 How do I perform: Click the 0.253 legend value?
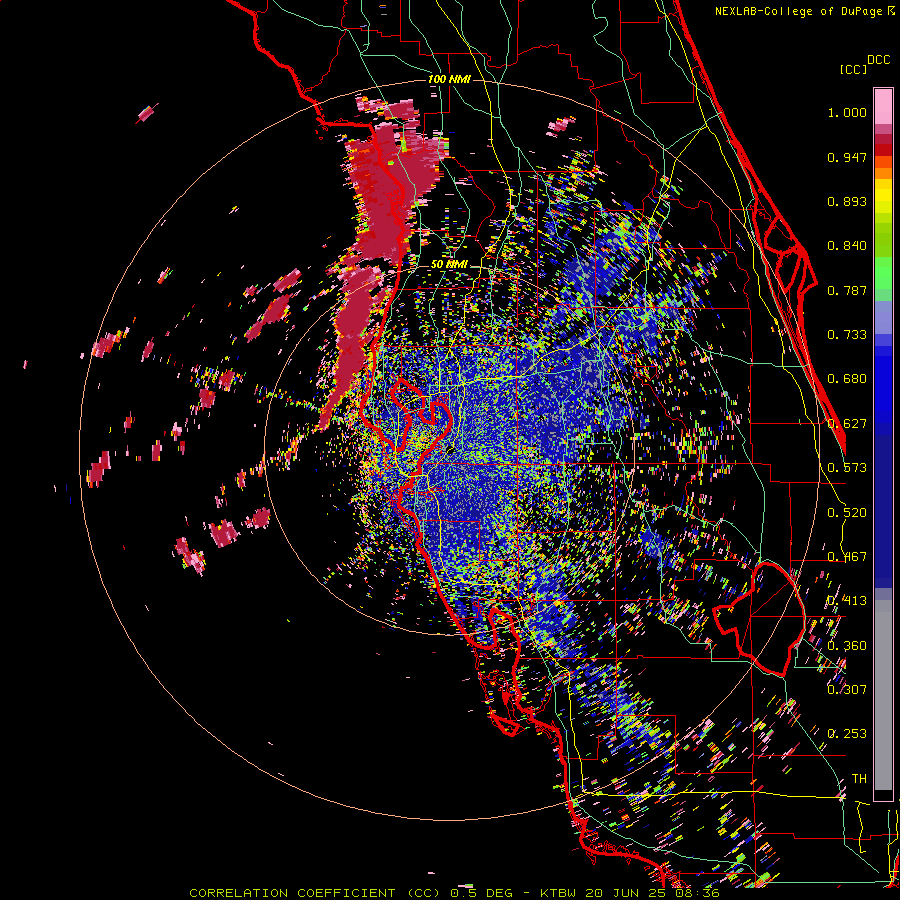(847, 734)
